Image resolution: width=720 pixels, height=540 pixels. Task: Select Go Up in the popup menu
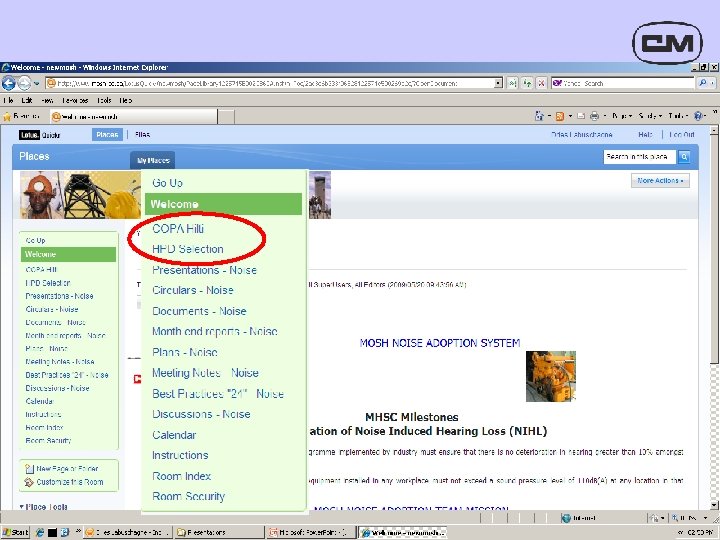pyautogui.click(x=168, y=183)
